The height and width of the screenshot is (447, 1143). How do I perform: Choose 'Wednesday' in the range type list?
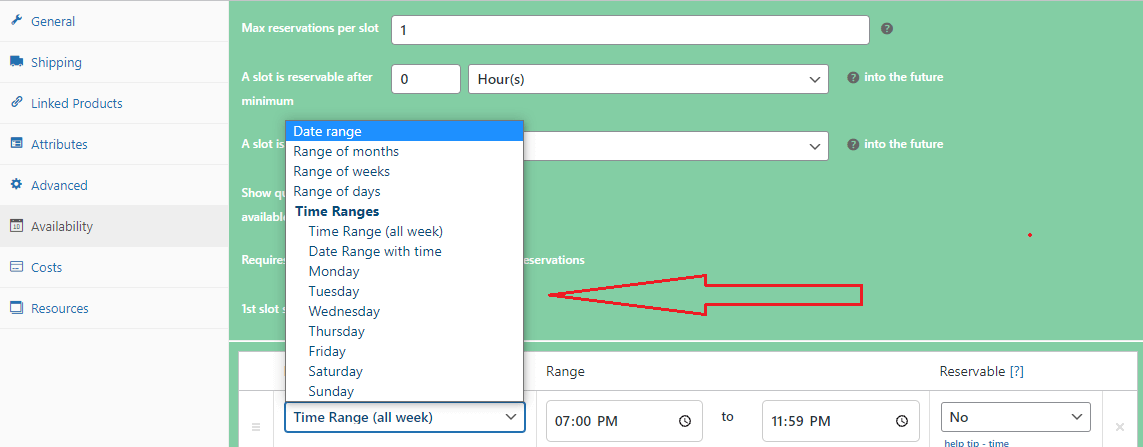[x=344, y=312]
